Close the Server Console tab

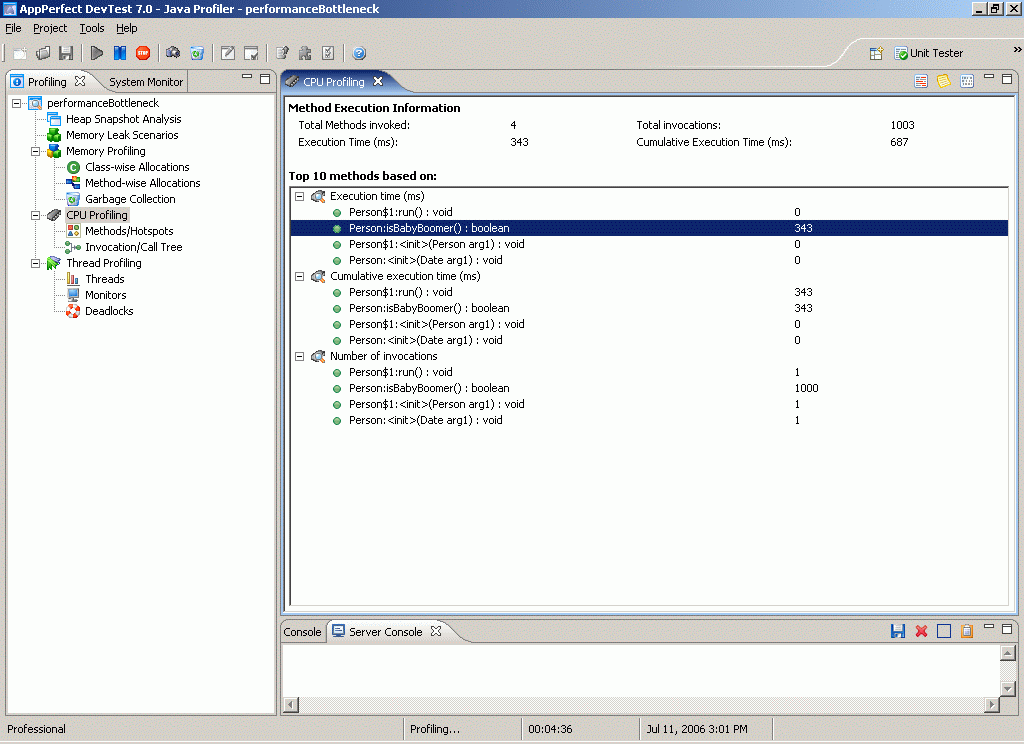point(436,631)
